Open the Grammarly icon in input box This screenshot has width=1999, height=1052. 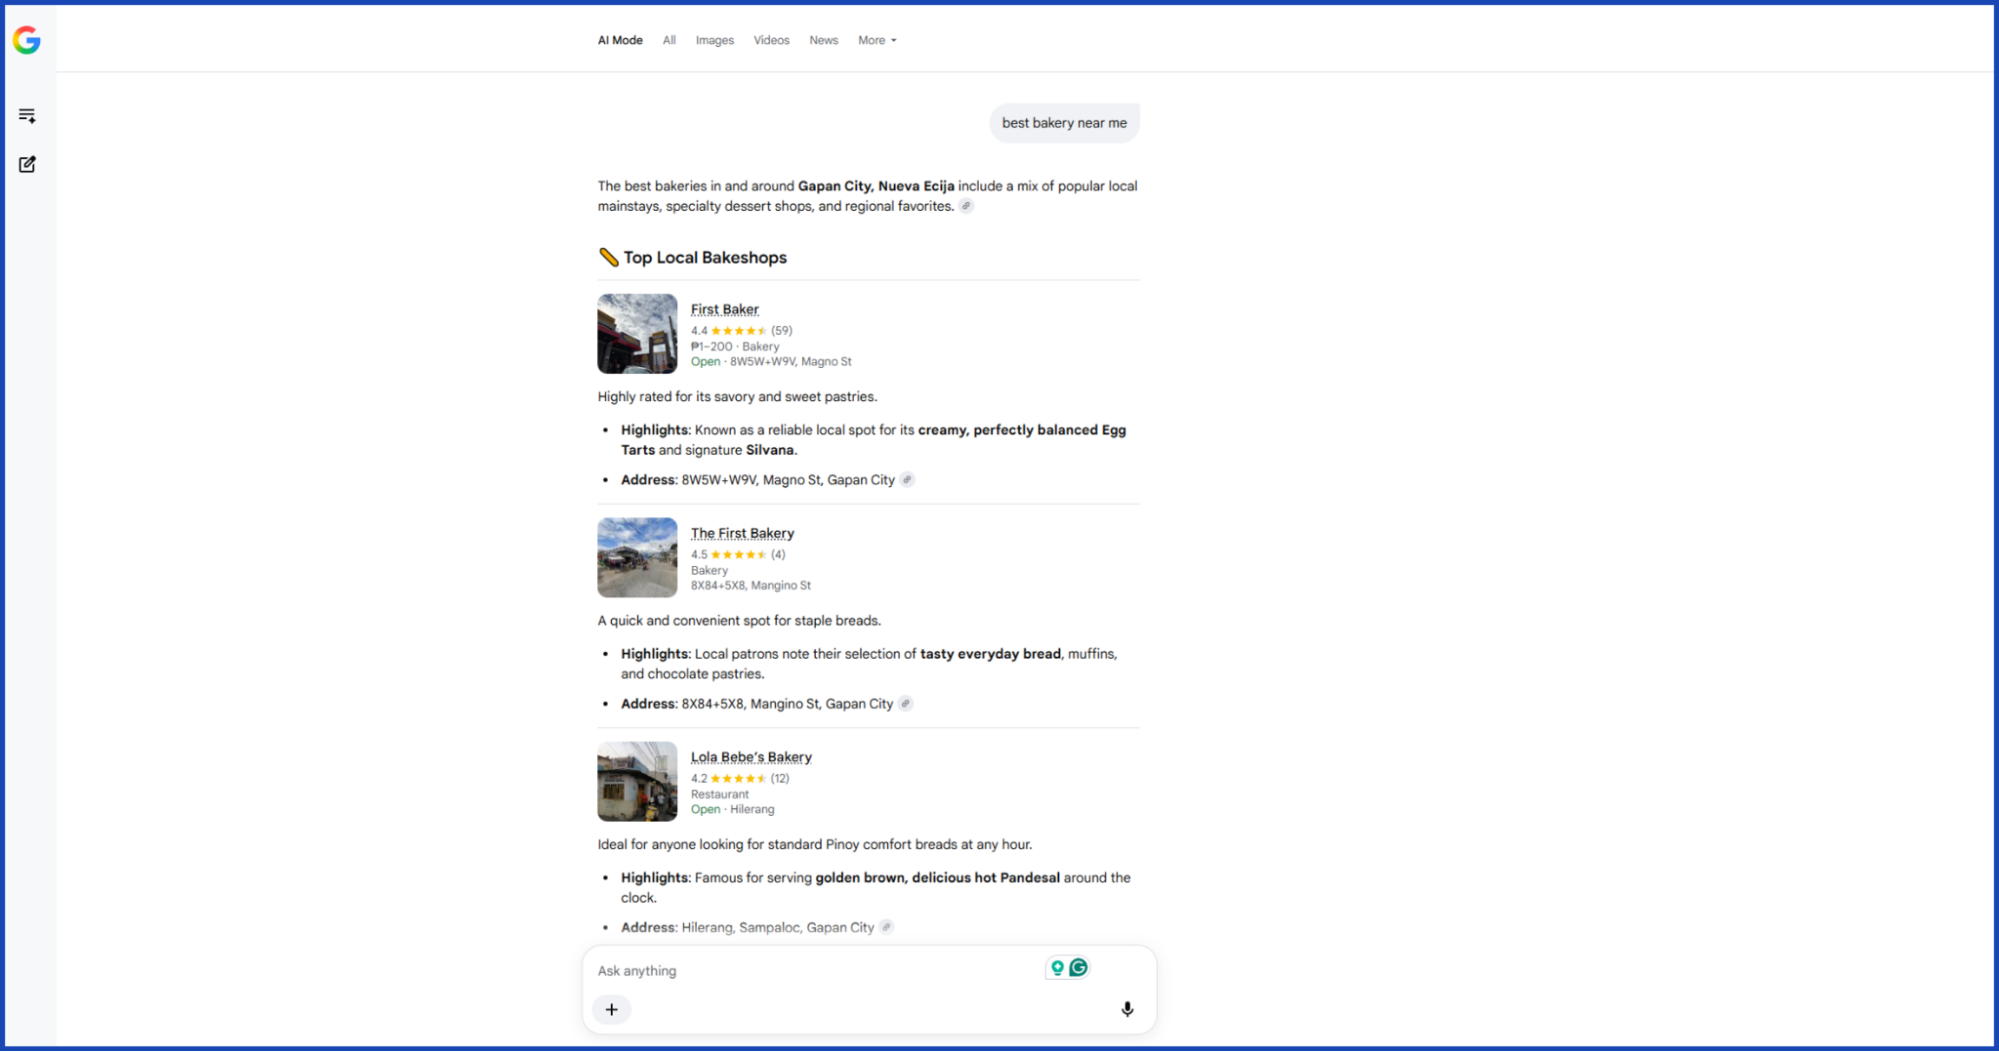point(1078,967)
